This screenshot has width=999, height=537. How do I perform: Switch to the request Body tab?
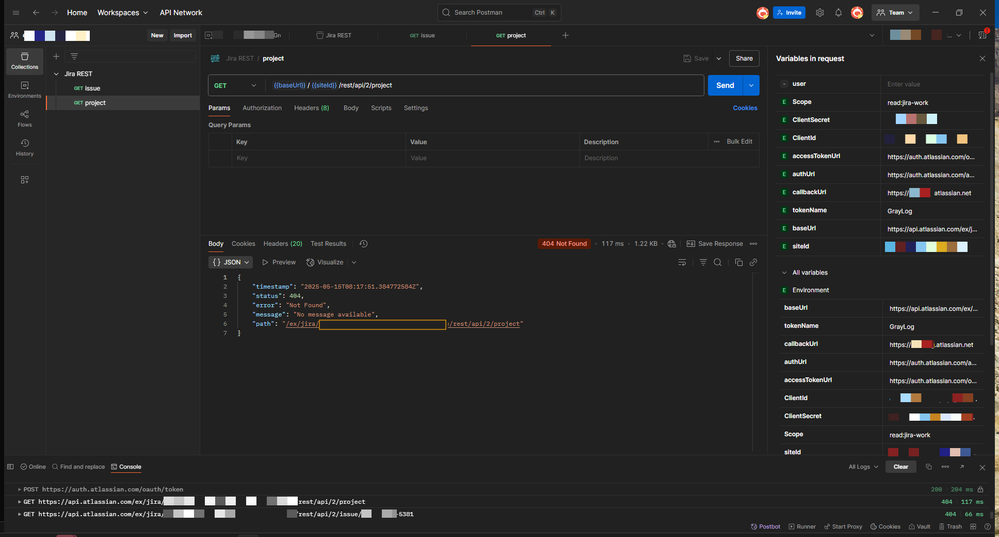[x=351, y=108]
